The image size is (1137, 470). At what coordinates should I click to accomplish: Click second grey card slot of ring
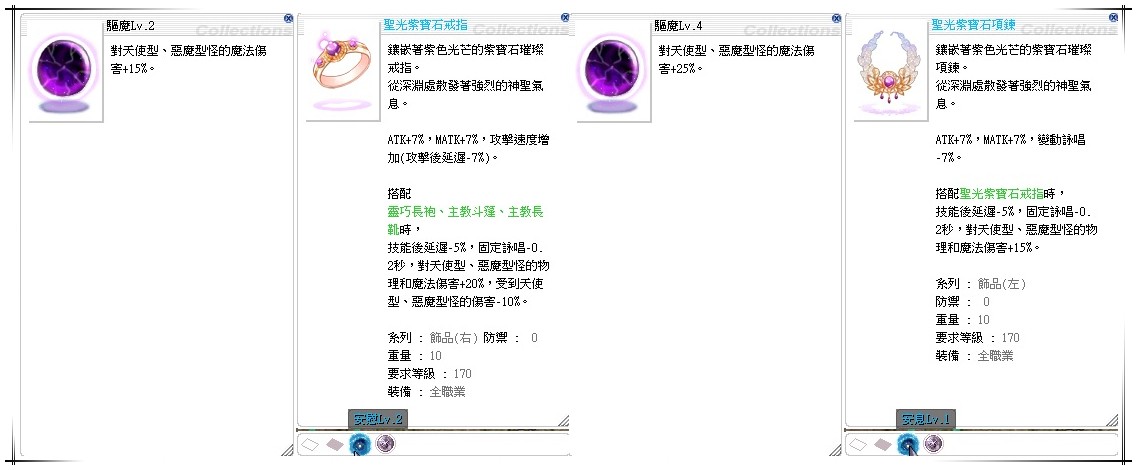[x=334, y=444]
